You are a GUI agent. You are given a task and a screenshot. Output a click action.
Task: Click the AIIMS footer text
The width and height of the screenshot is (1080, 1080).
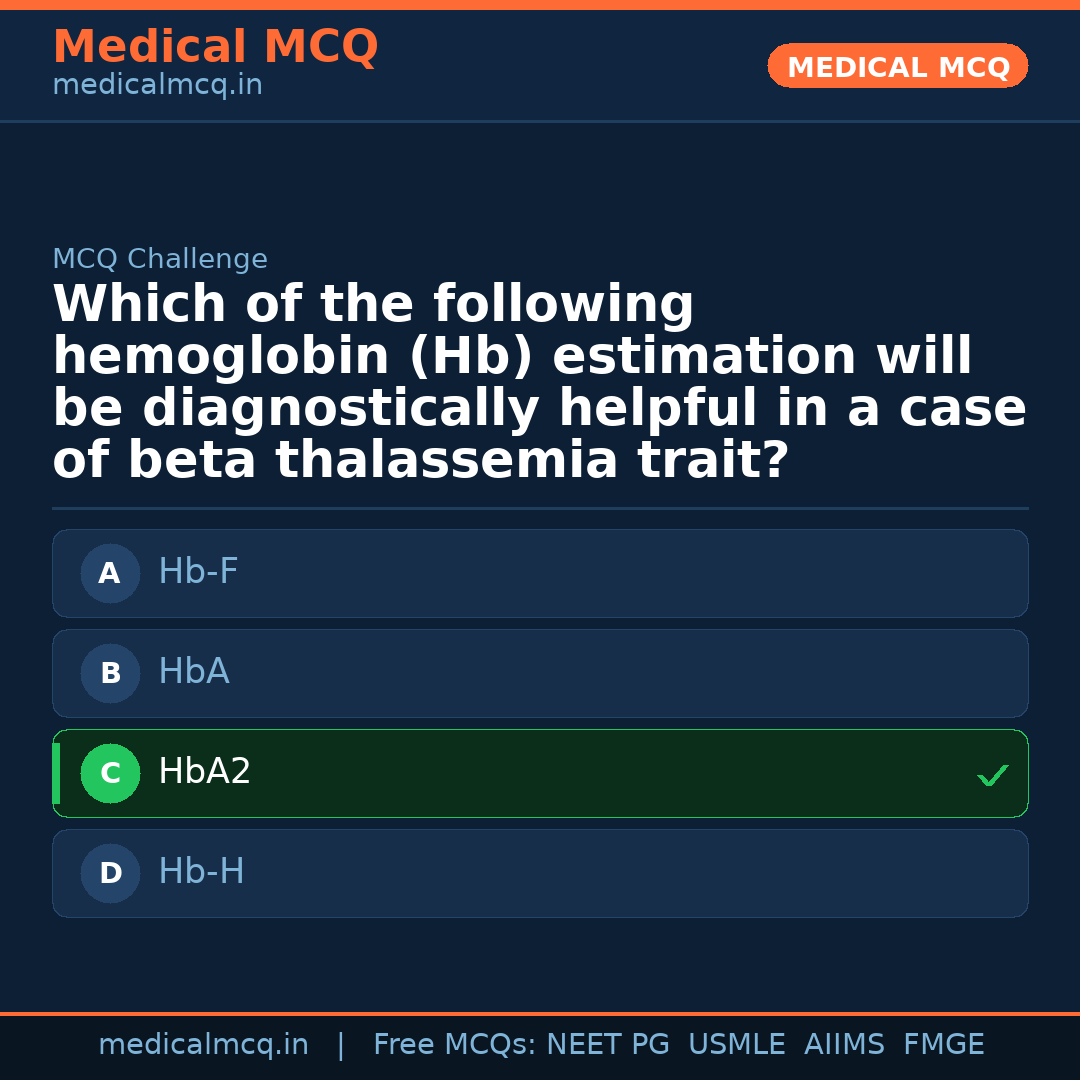[844, 1045]
